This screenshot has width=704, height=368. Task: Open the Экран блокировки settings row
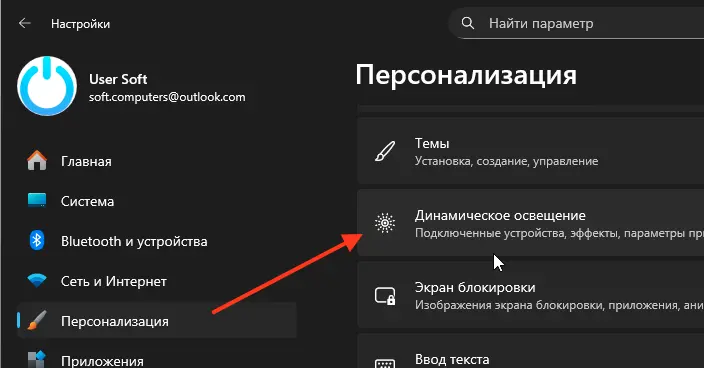point(531,295)
